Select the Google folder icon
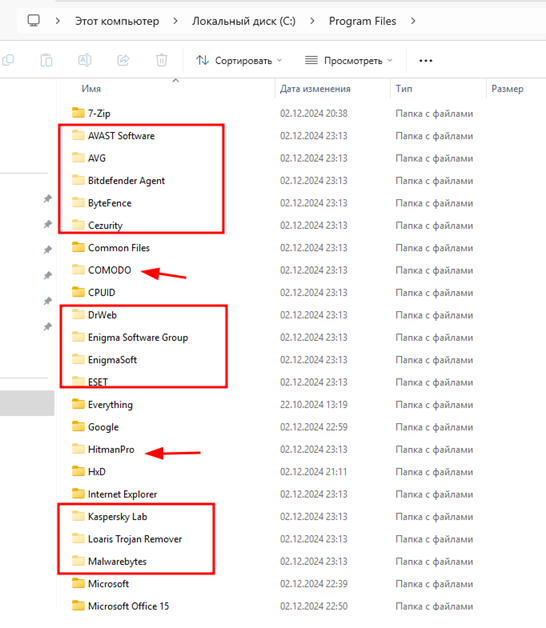This screenshot has width=546, height=628. (x=78, y=427)
